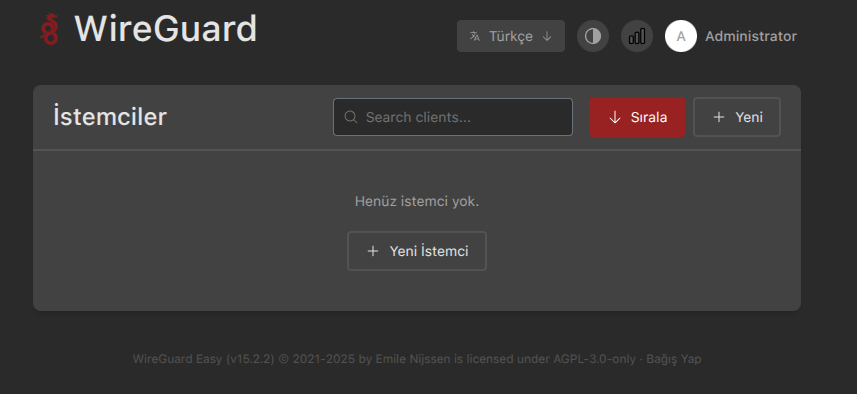Click the WireGuard dragon logo icon
Image resolution: width=857 pixels, height=394 pixels.
(x=50, y=30)
